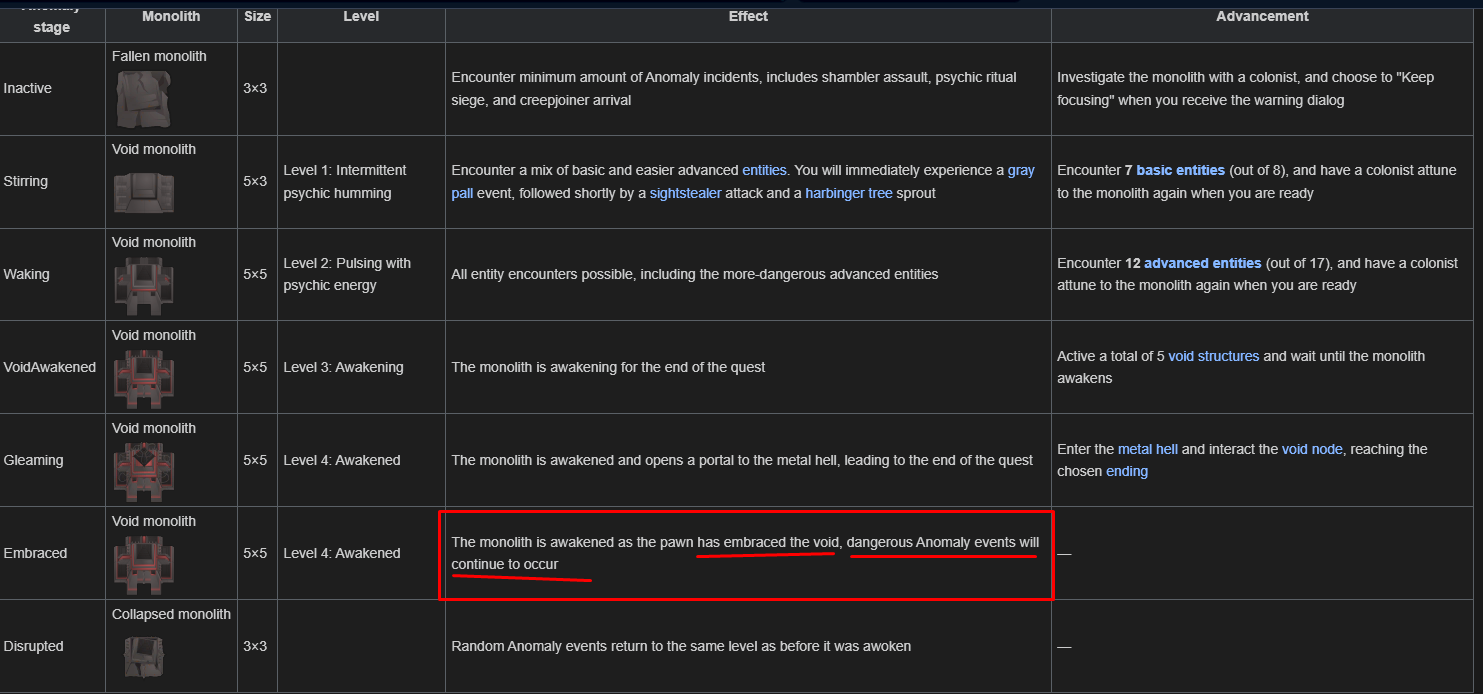Viewport: 1483px width, 694px height.
Task: Click the Embraced stage monolith image
Action: click(x=143, y=564)
